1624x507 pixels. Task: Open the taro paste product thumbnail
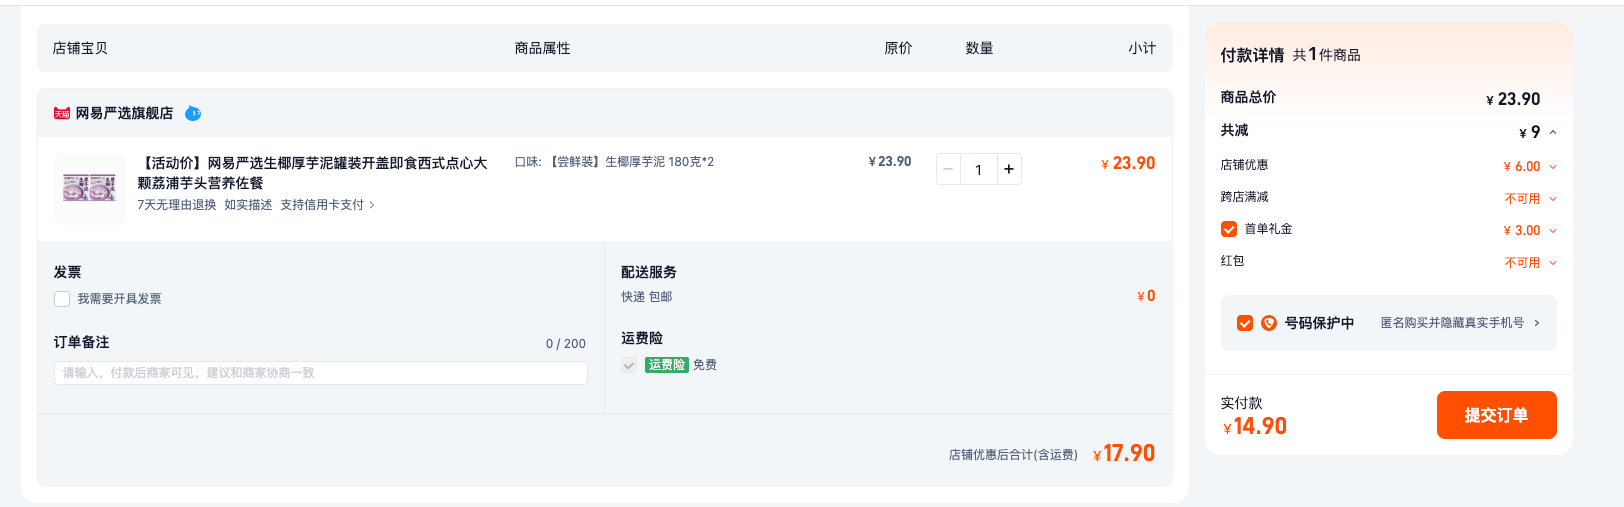tap(89, 188)
